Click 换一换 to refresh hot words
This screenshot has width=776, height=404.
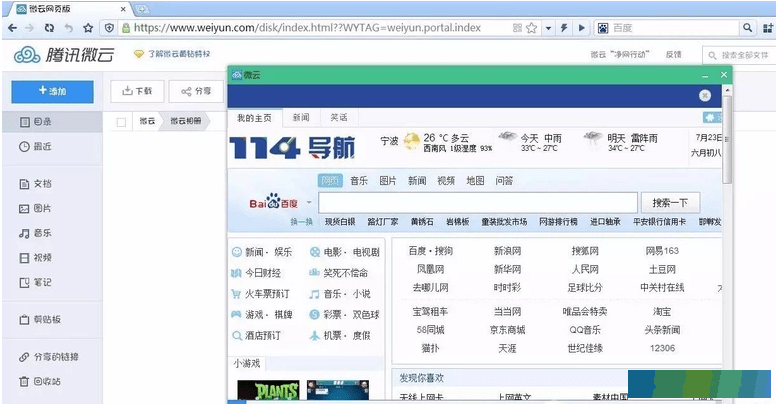click(x=301, y=222)
